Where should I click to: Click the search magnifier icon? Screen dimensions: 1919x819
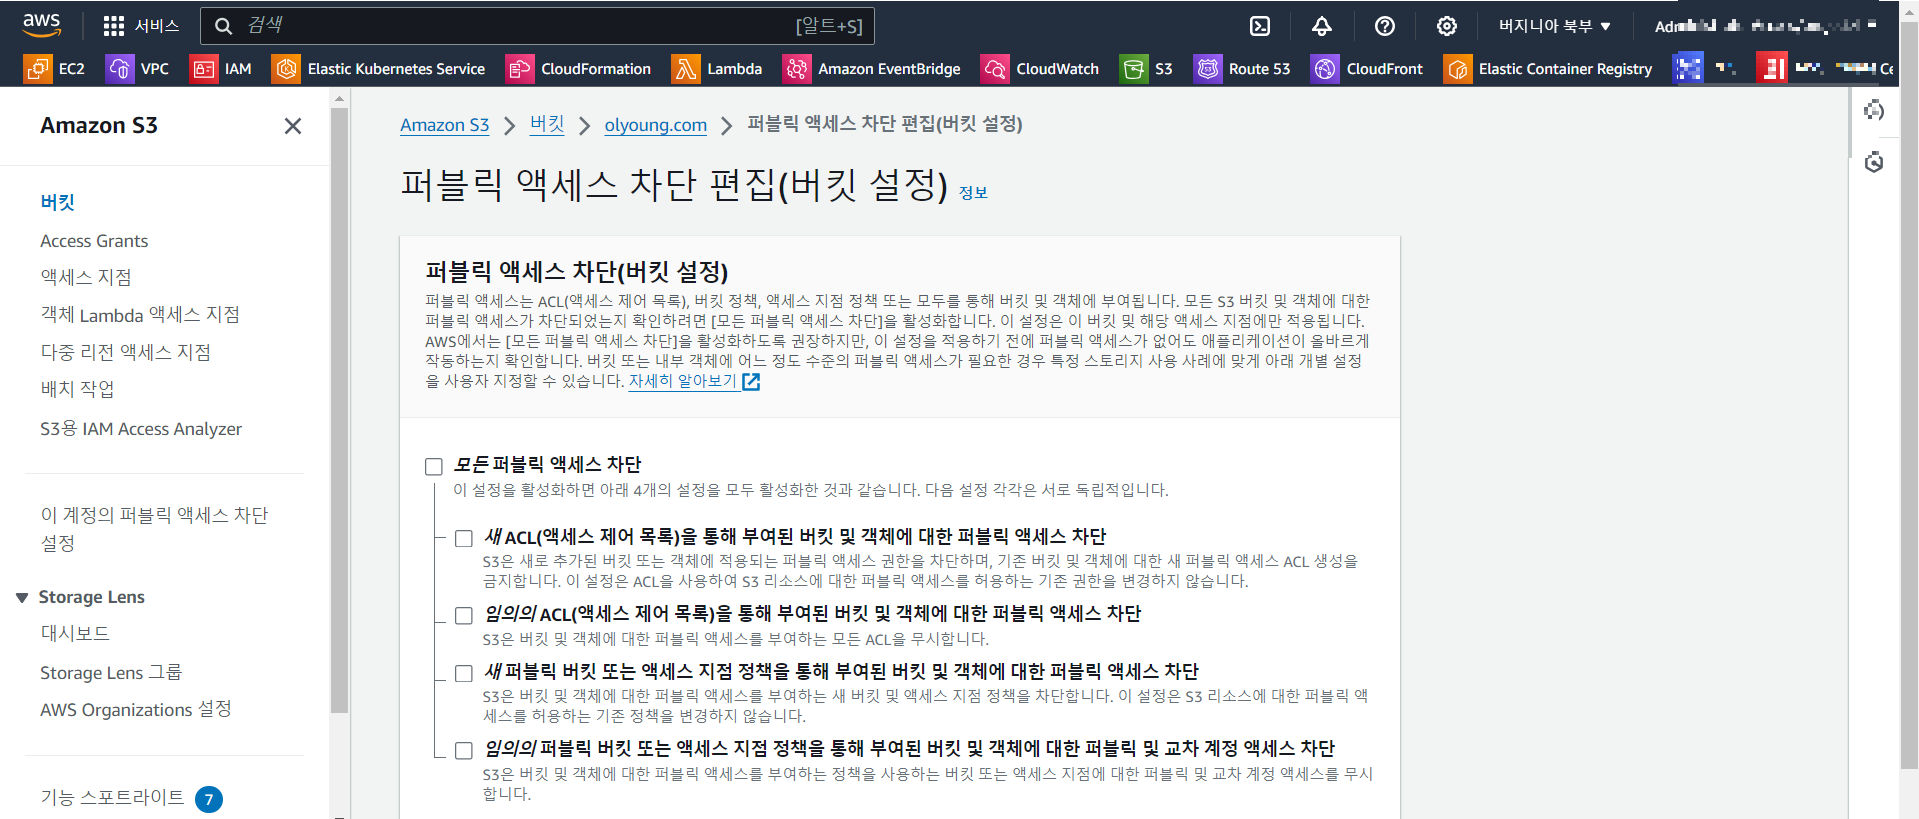(x=224, y=26)
